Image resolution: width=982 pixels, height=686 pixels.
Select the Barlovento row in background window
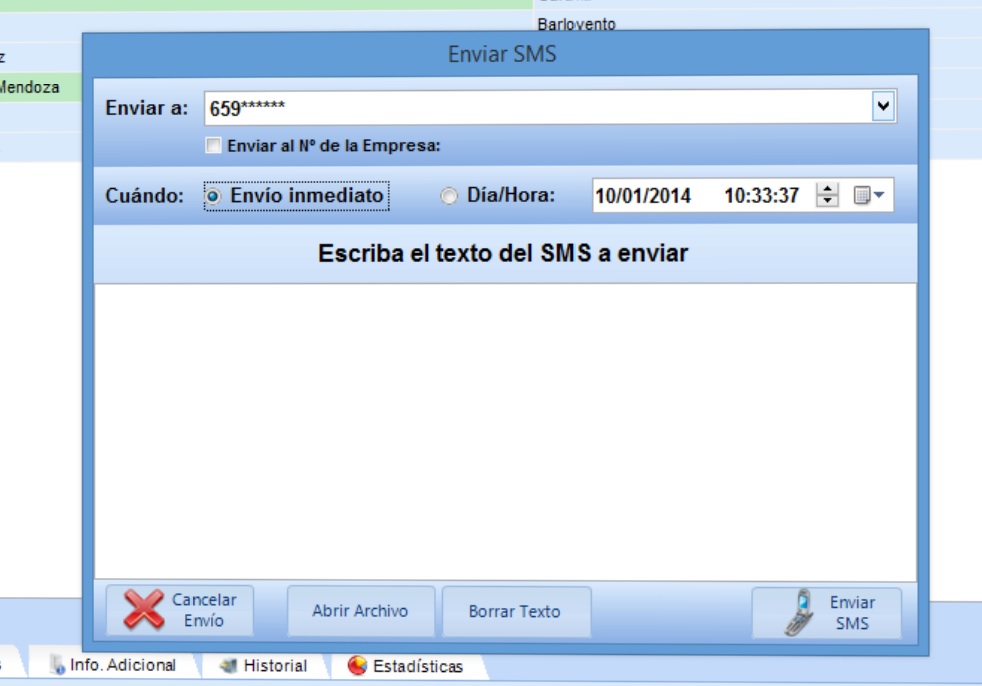(576, 24)
